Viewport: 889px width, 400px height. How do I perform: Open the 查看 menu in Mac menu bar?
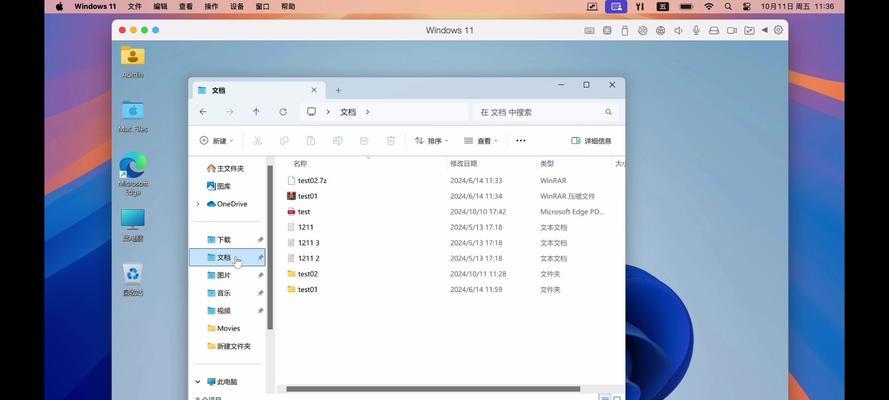tap(186, 6)
